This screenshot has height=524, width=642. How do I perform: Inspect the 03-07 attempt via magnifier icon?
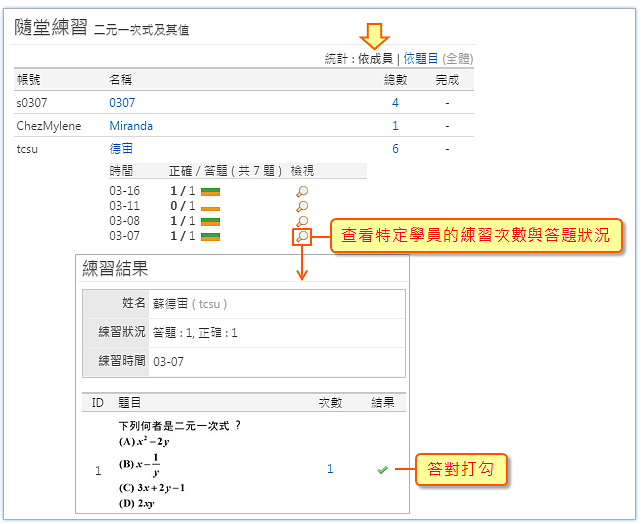point(302,237)
